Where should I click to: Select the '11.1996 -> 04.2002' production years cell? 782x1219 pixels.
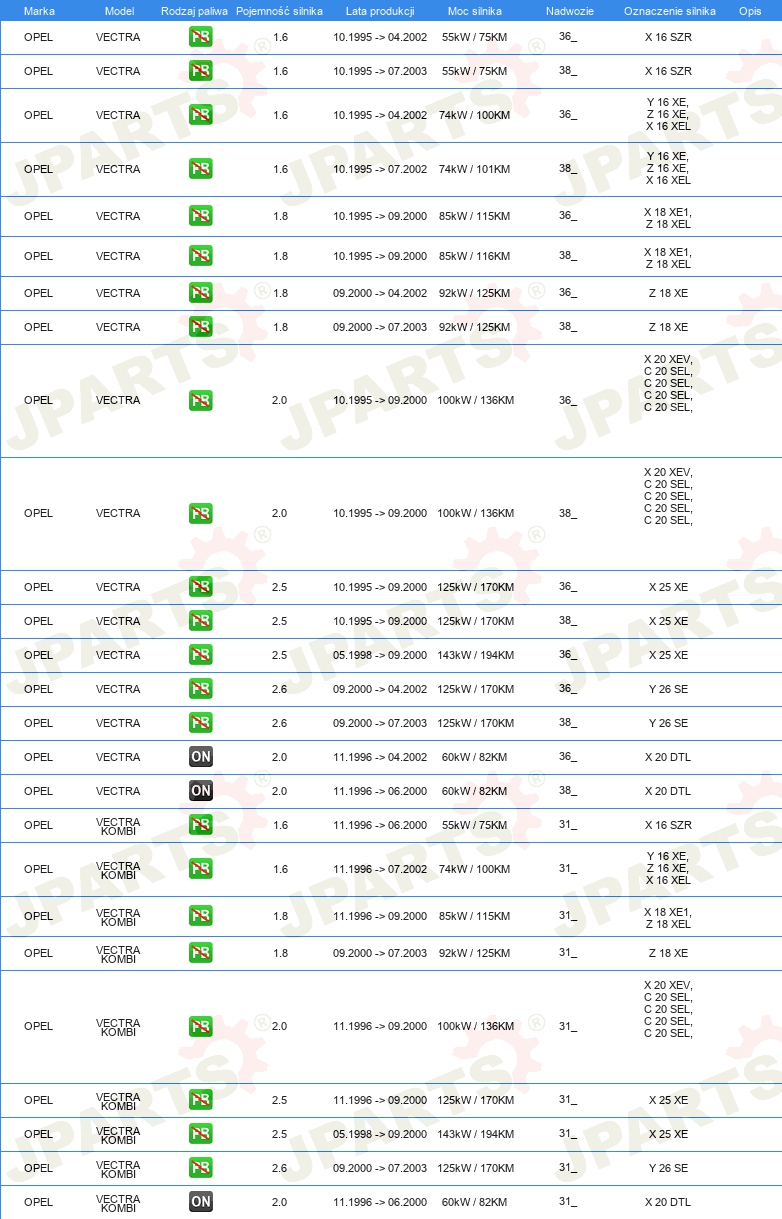point(380,758)
